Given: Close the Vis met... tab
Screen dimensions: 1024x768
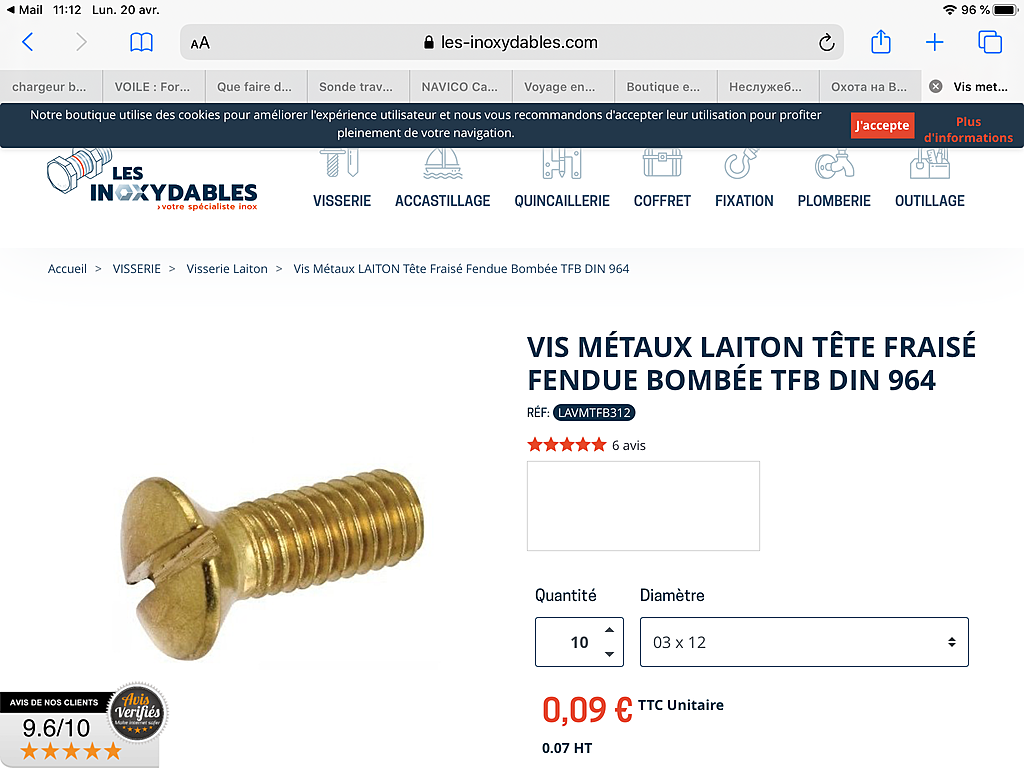Looking at the screenshot, I should click(936, 86).
